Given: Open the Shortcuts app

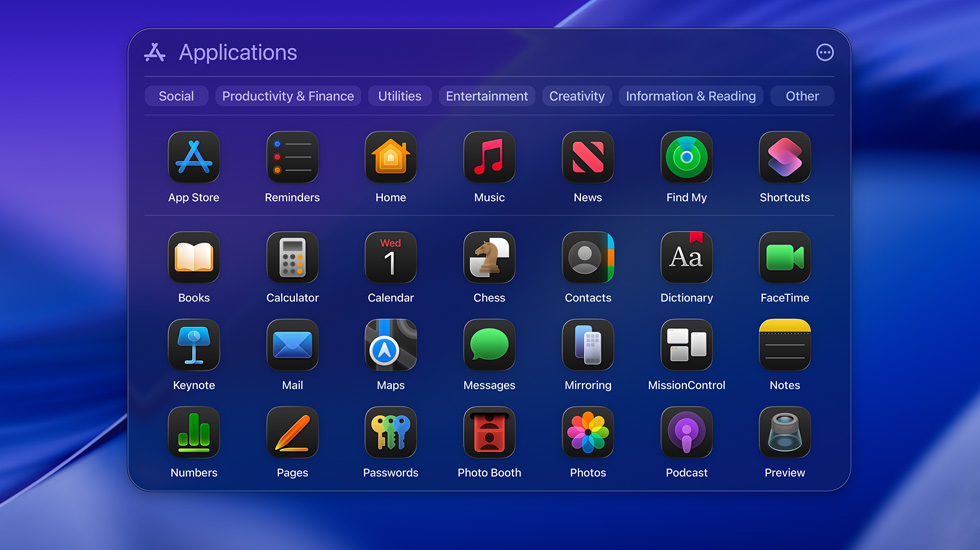Looking at the screenshot, I should 785,158.
